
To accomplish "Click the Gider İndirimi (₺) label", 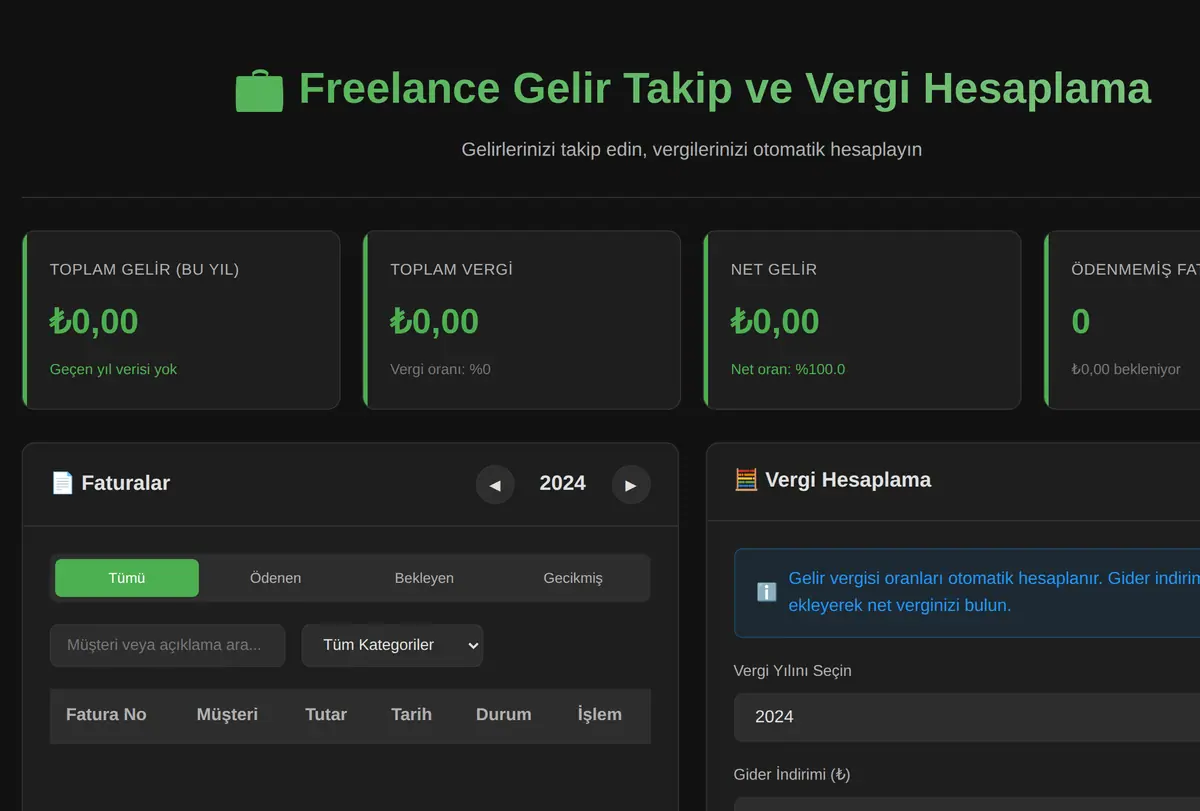I will click(x=792, y=774).
